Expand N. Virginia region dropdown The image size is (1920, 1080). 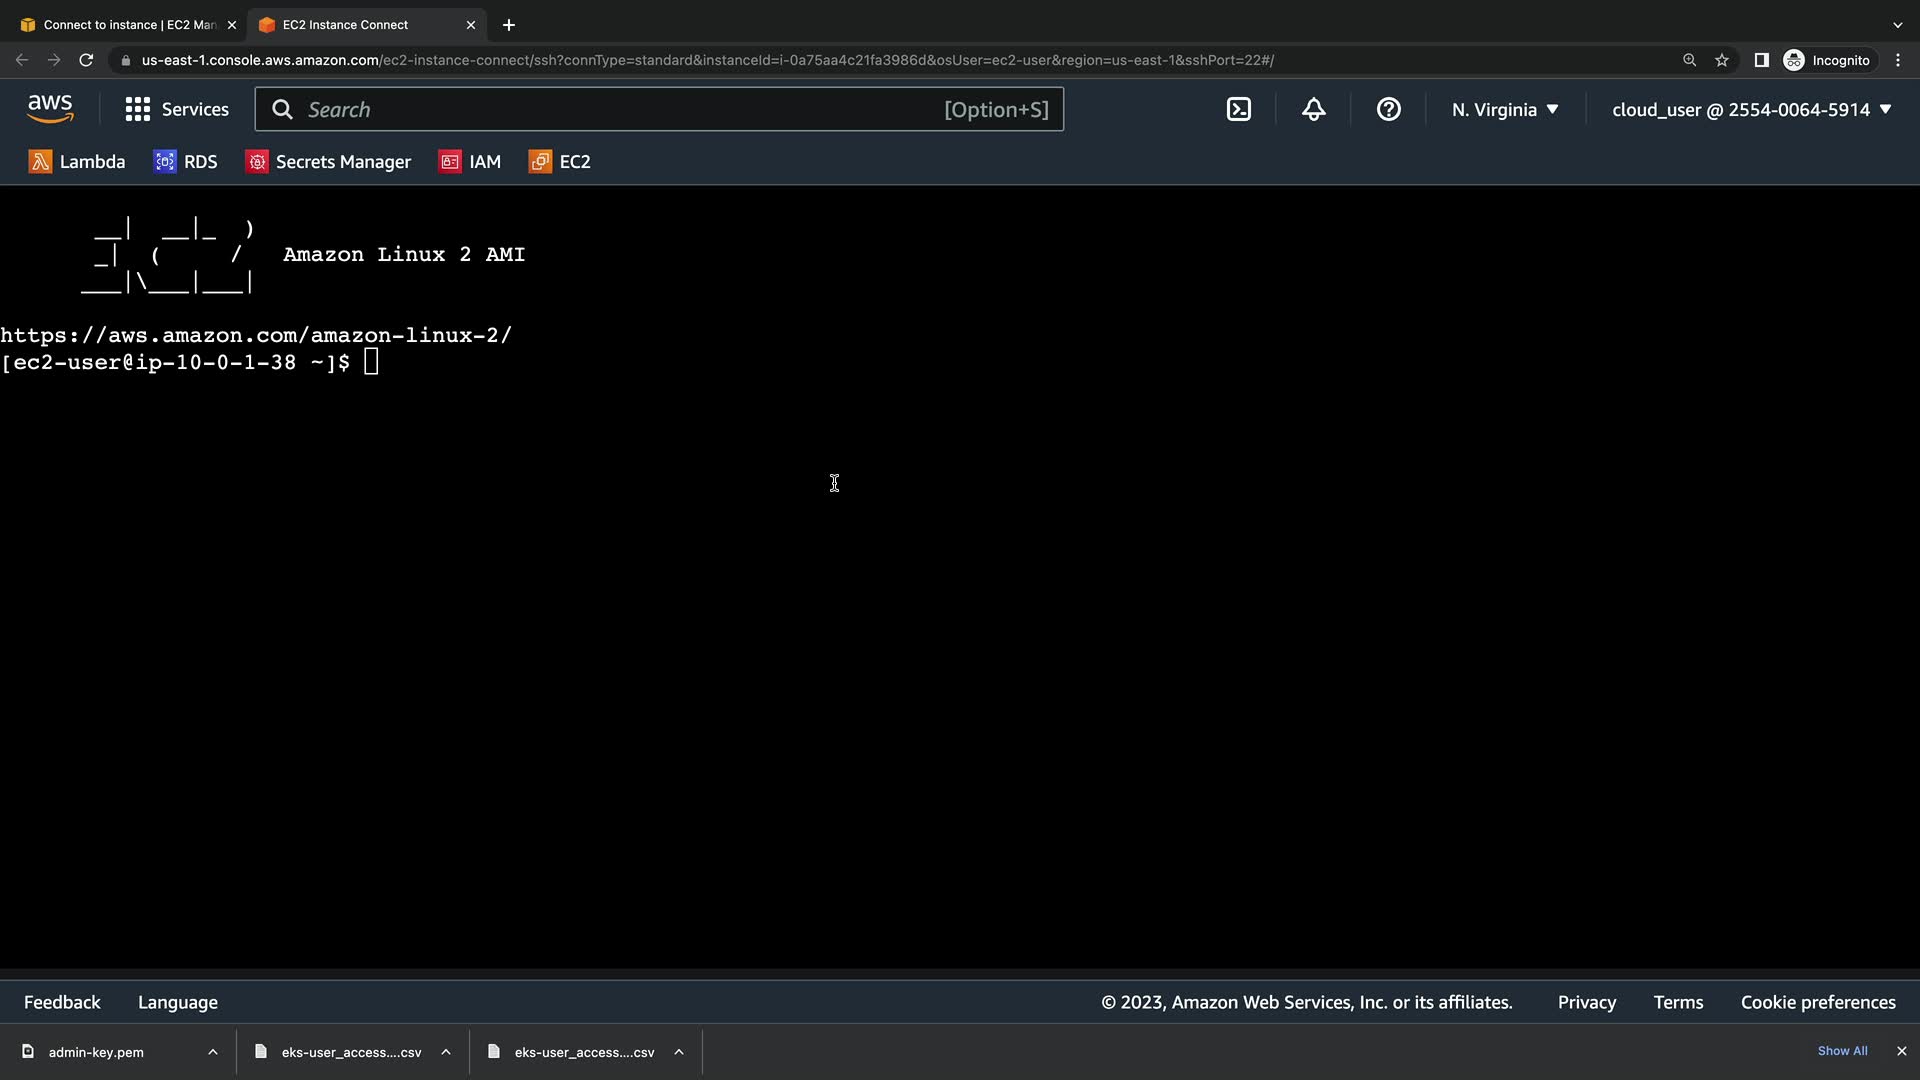(x=1505, y=110)
